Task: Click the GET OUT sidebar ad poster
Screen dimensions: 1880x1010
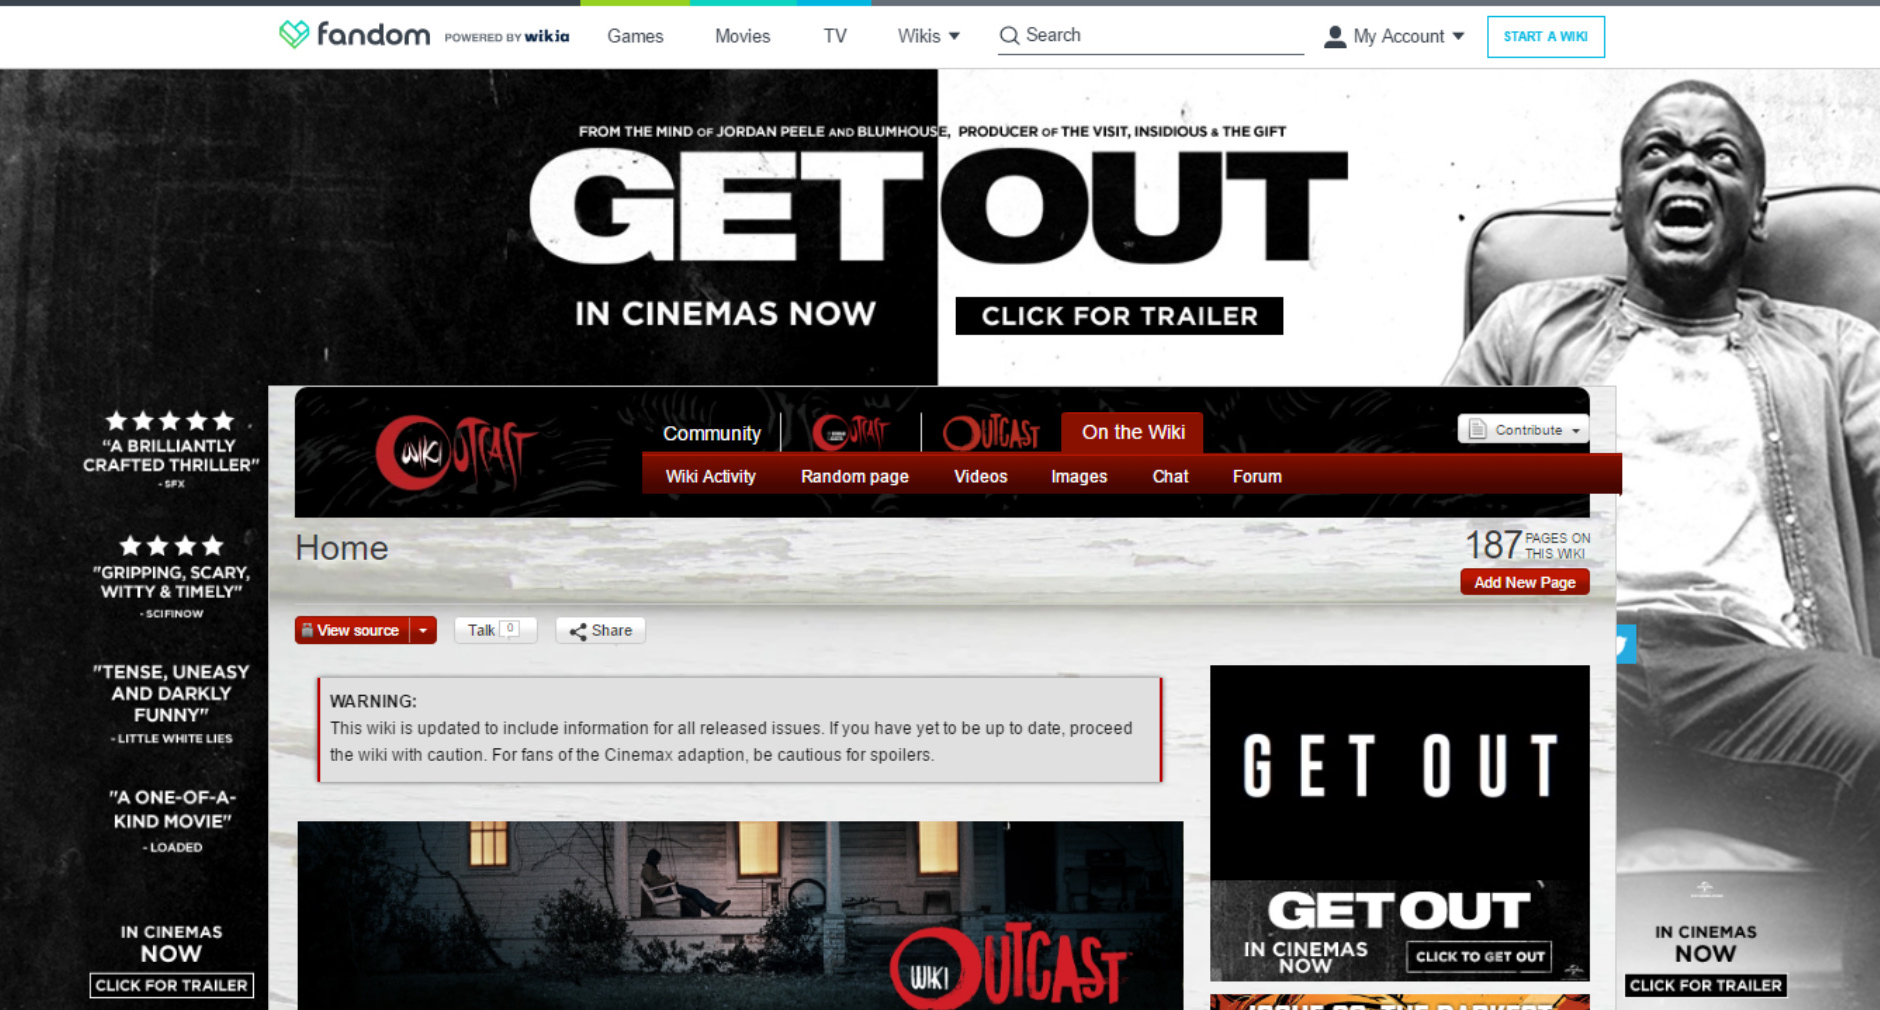Action: [x=1399, y=772]
